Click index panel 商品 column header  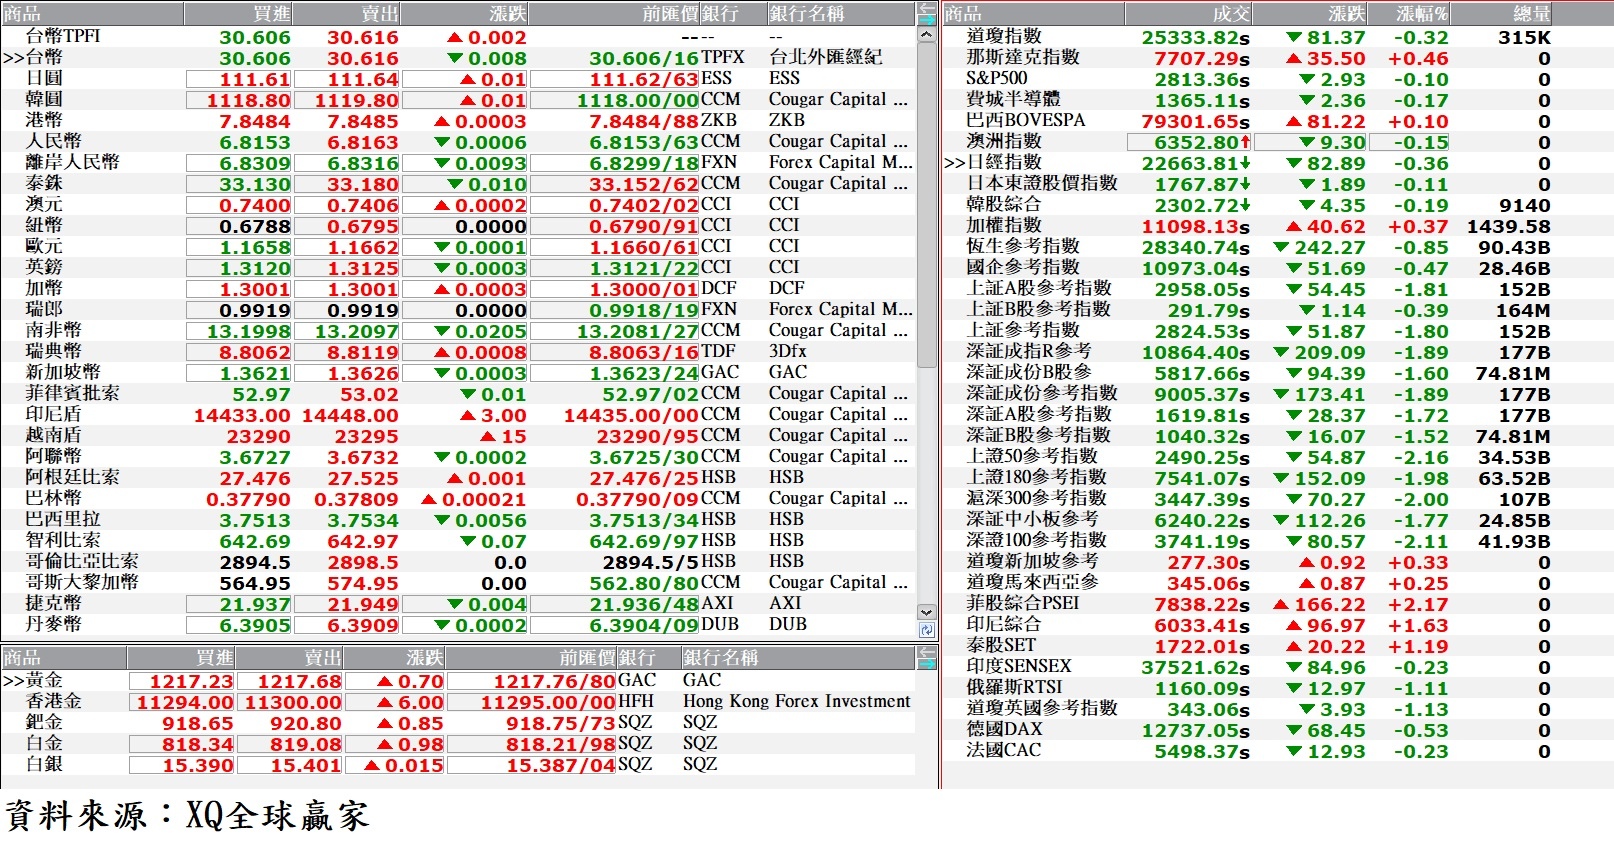pos(1033,14)
